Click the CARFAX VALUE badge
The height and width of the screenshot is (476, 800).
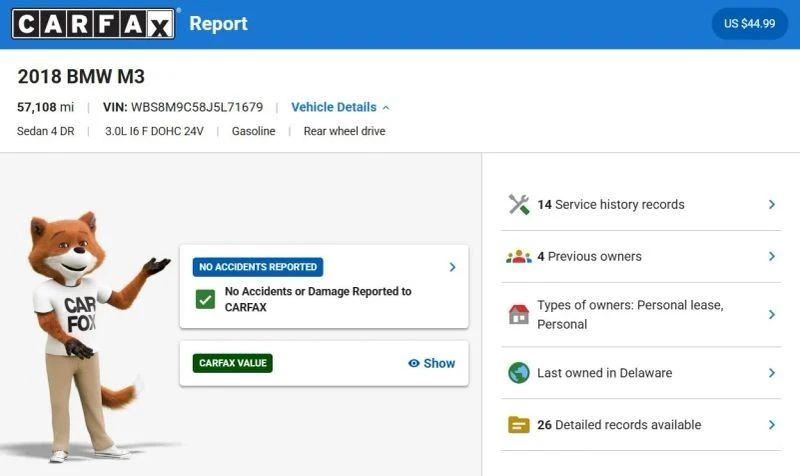[233, 363]
